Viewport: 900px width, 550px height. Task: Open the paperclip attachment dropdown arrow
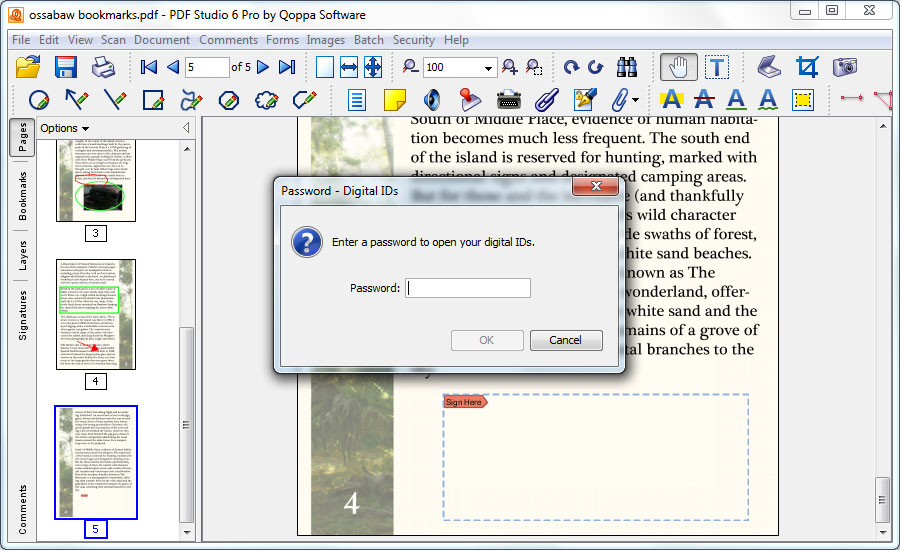(635, 100)
